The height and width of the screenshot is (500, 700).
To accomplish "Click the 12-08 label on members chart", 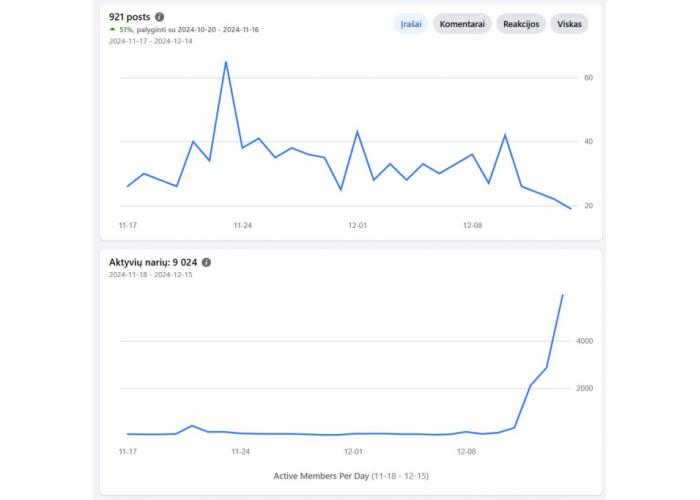I will pos(465,451).
